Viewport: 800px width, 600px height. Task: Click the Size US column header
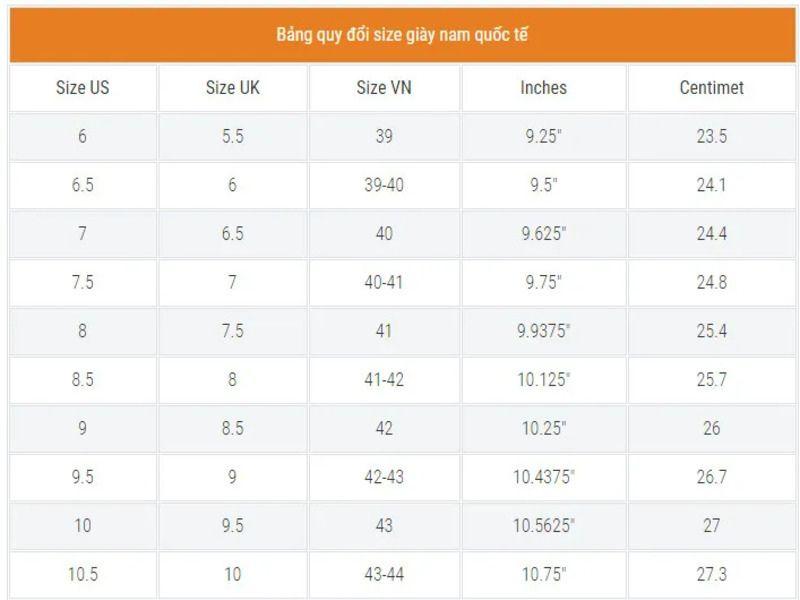(x=82, y=88)
